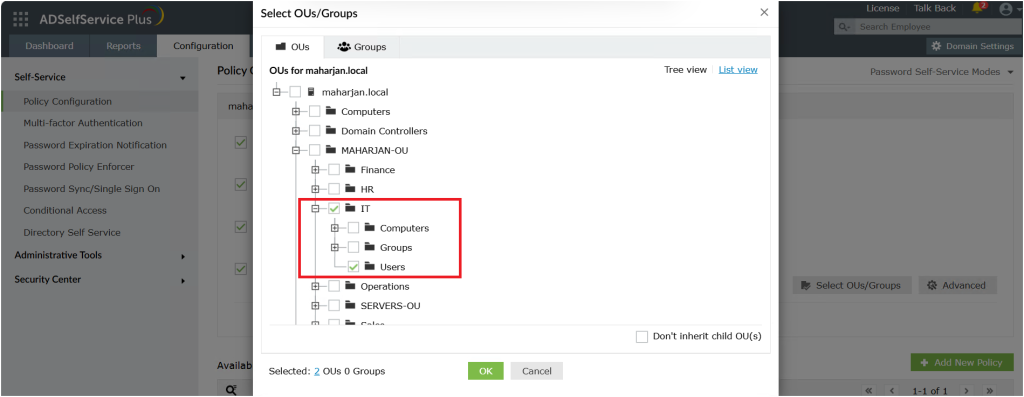The width and height of the screenshot is (1024, 397).
Task: Click the maharjan.local domain server icon
Action: pos(311,92)
